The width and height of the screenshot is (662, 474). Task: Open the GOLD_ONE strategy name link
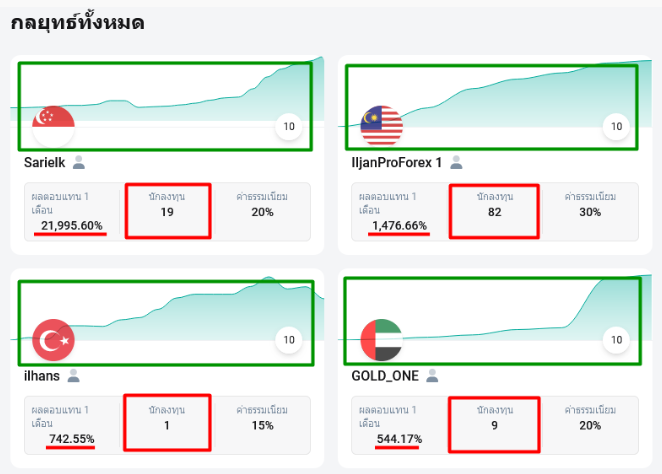click(385, 376)
